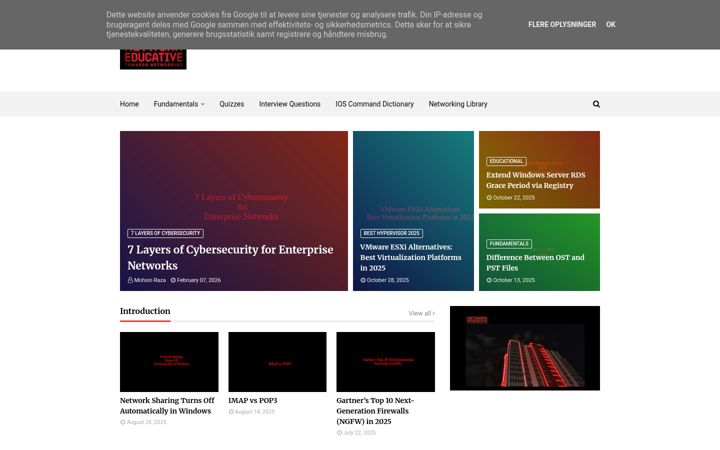Open Networking Library menu item
Screen dimensions: 720x450
pyautogui.click(x=458, y=104)
